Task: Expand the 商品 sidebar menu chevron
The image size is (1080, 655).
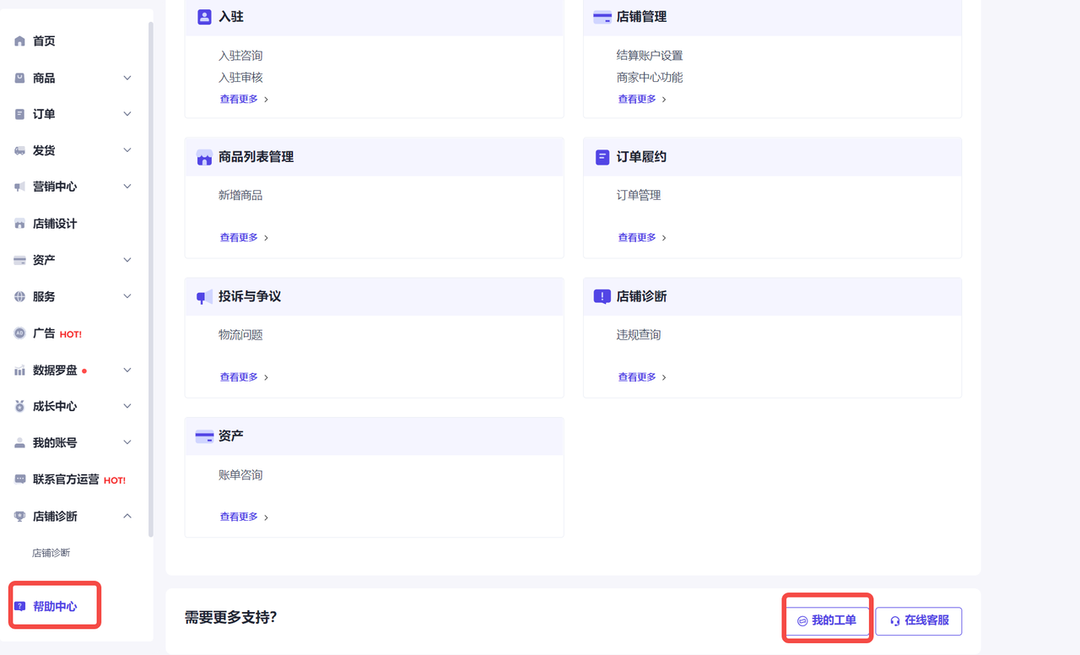Action: point(127,78)
